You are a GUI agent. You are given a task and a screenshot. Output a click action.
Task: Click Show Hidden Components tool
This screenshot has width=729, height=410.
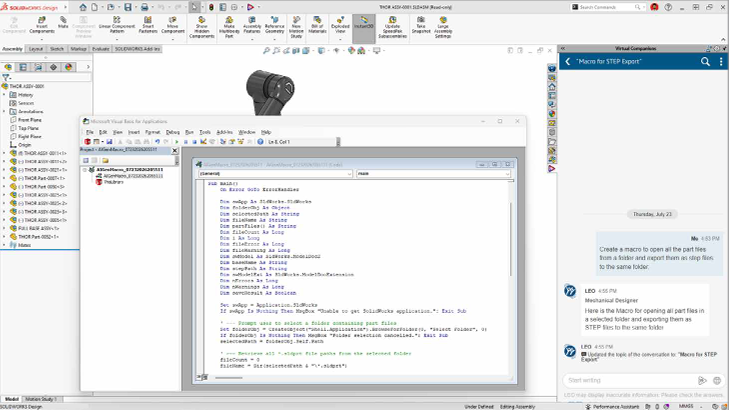click(202, 27)
